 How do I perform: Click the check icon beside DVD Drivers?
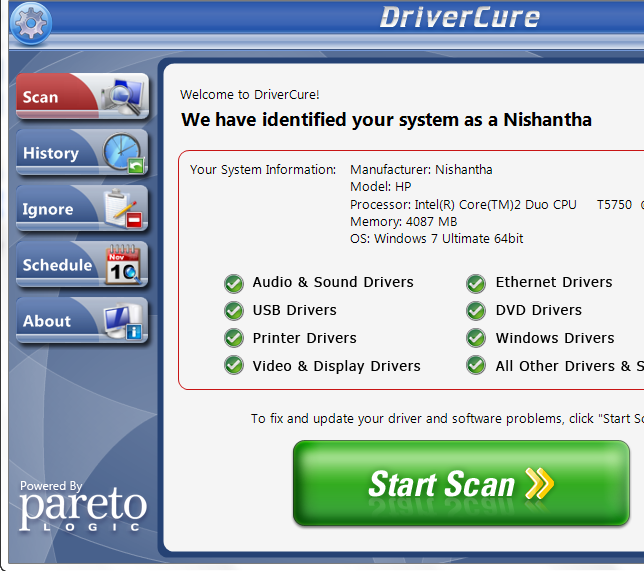click(x=476, y=311)
